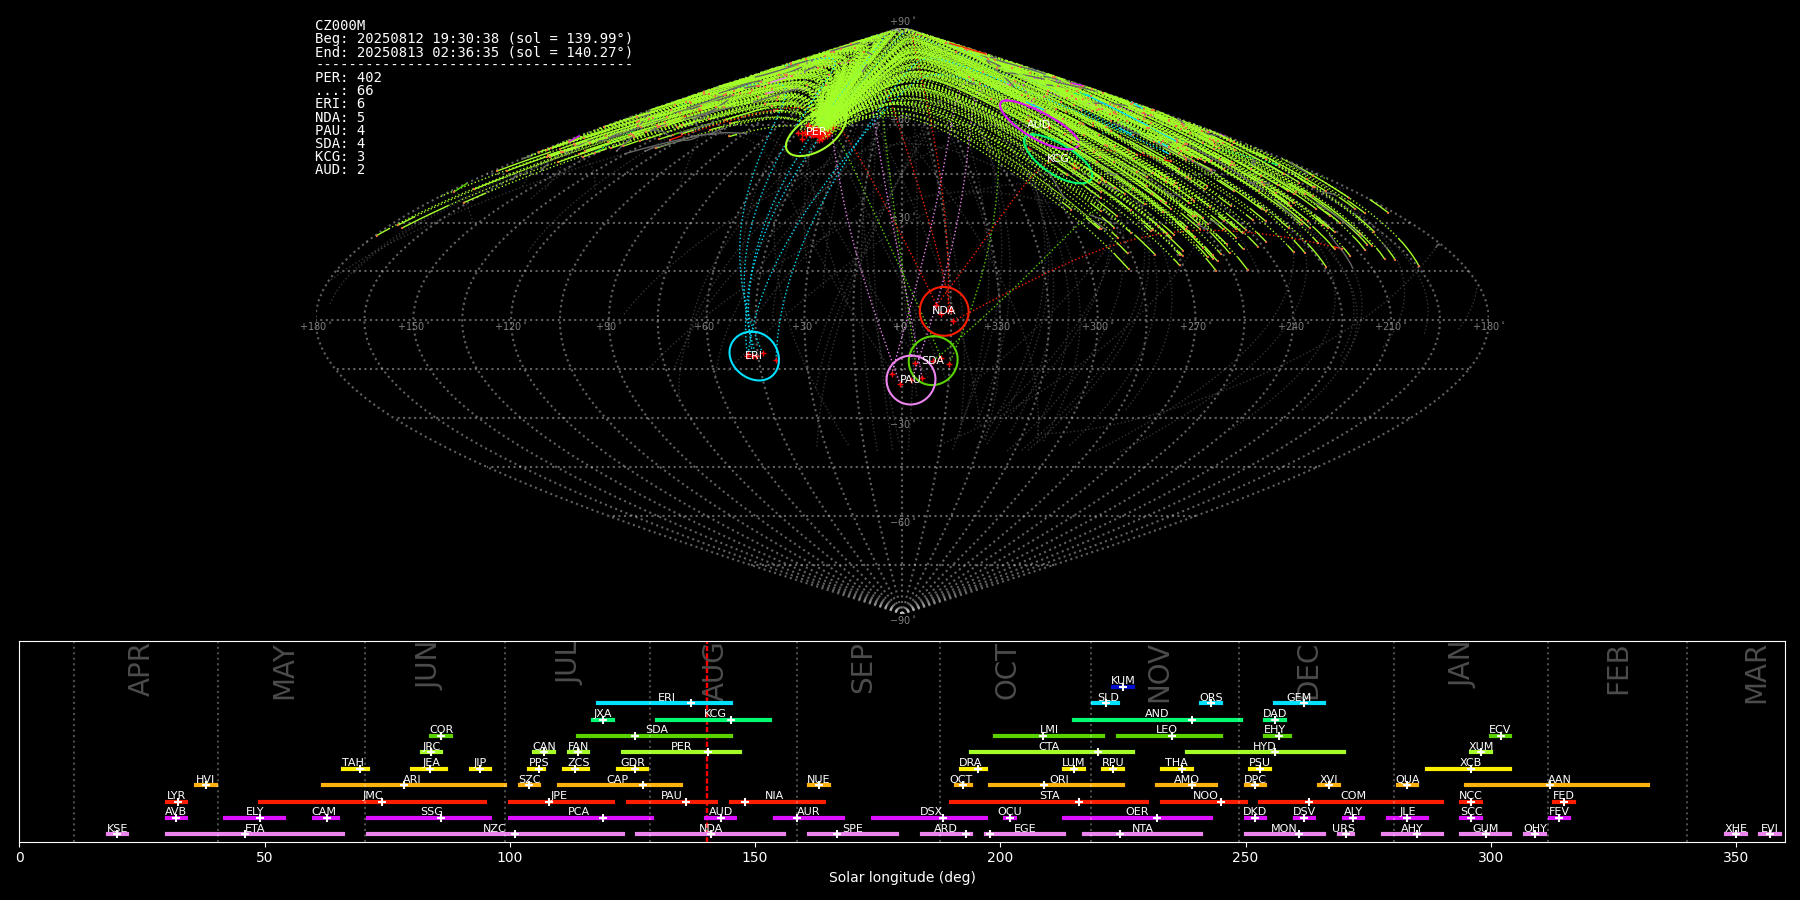Screen dimensions: 1800x900
Task: Click the LEO shower bar in timeline
Action: click(x=1169, y=736)
